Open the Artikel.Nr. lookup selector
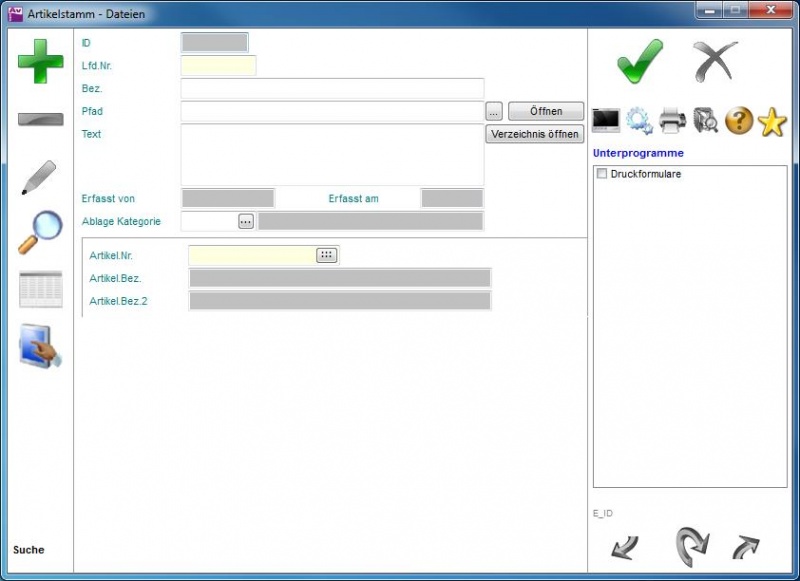 [327, 255]
